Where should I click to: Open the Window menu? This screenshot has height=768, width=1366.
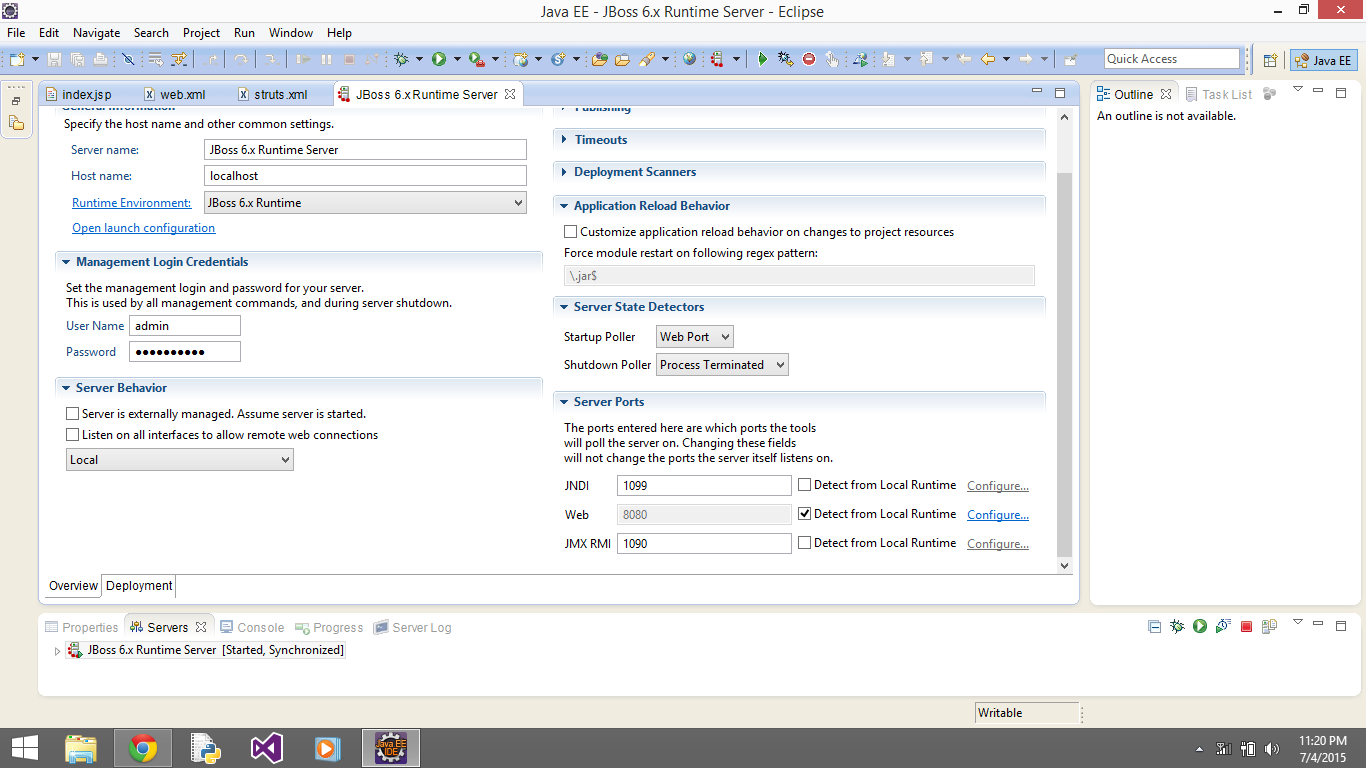(x=291, y=33)
